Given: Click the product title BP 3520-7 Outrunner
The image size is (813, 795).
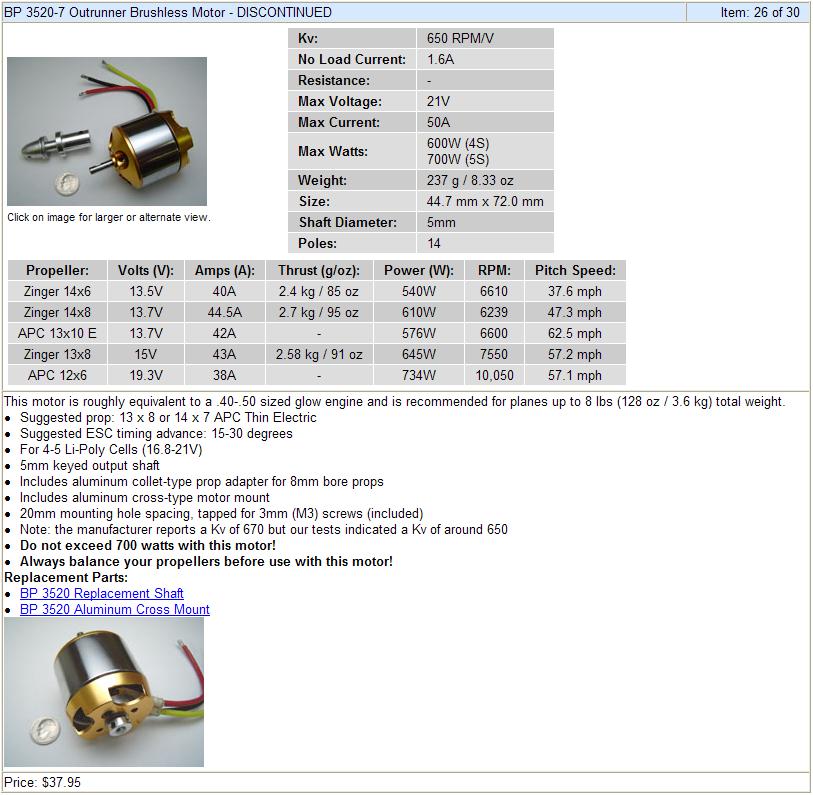Looking at the screenshot, I should click(167, 12).
